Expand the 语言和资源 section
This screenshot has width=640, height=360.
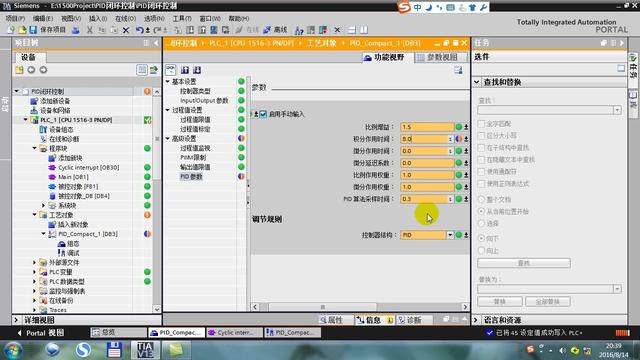476,320
